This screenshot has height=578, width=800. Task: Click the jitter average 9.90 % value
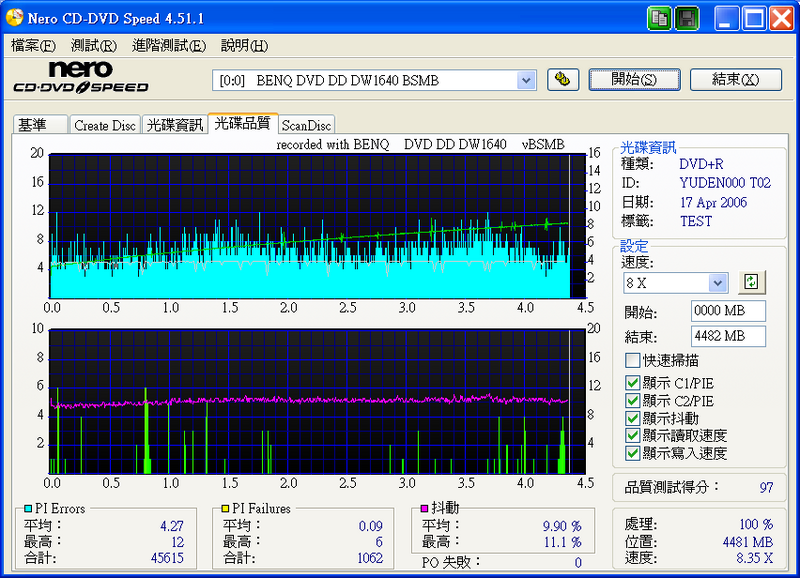(562, 526)
